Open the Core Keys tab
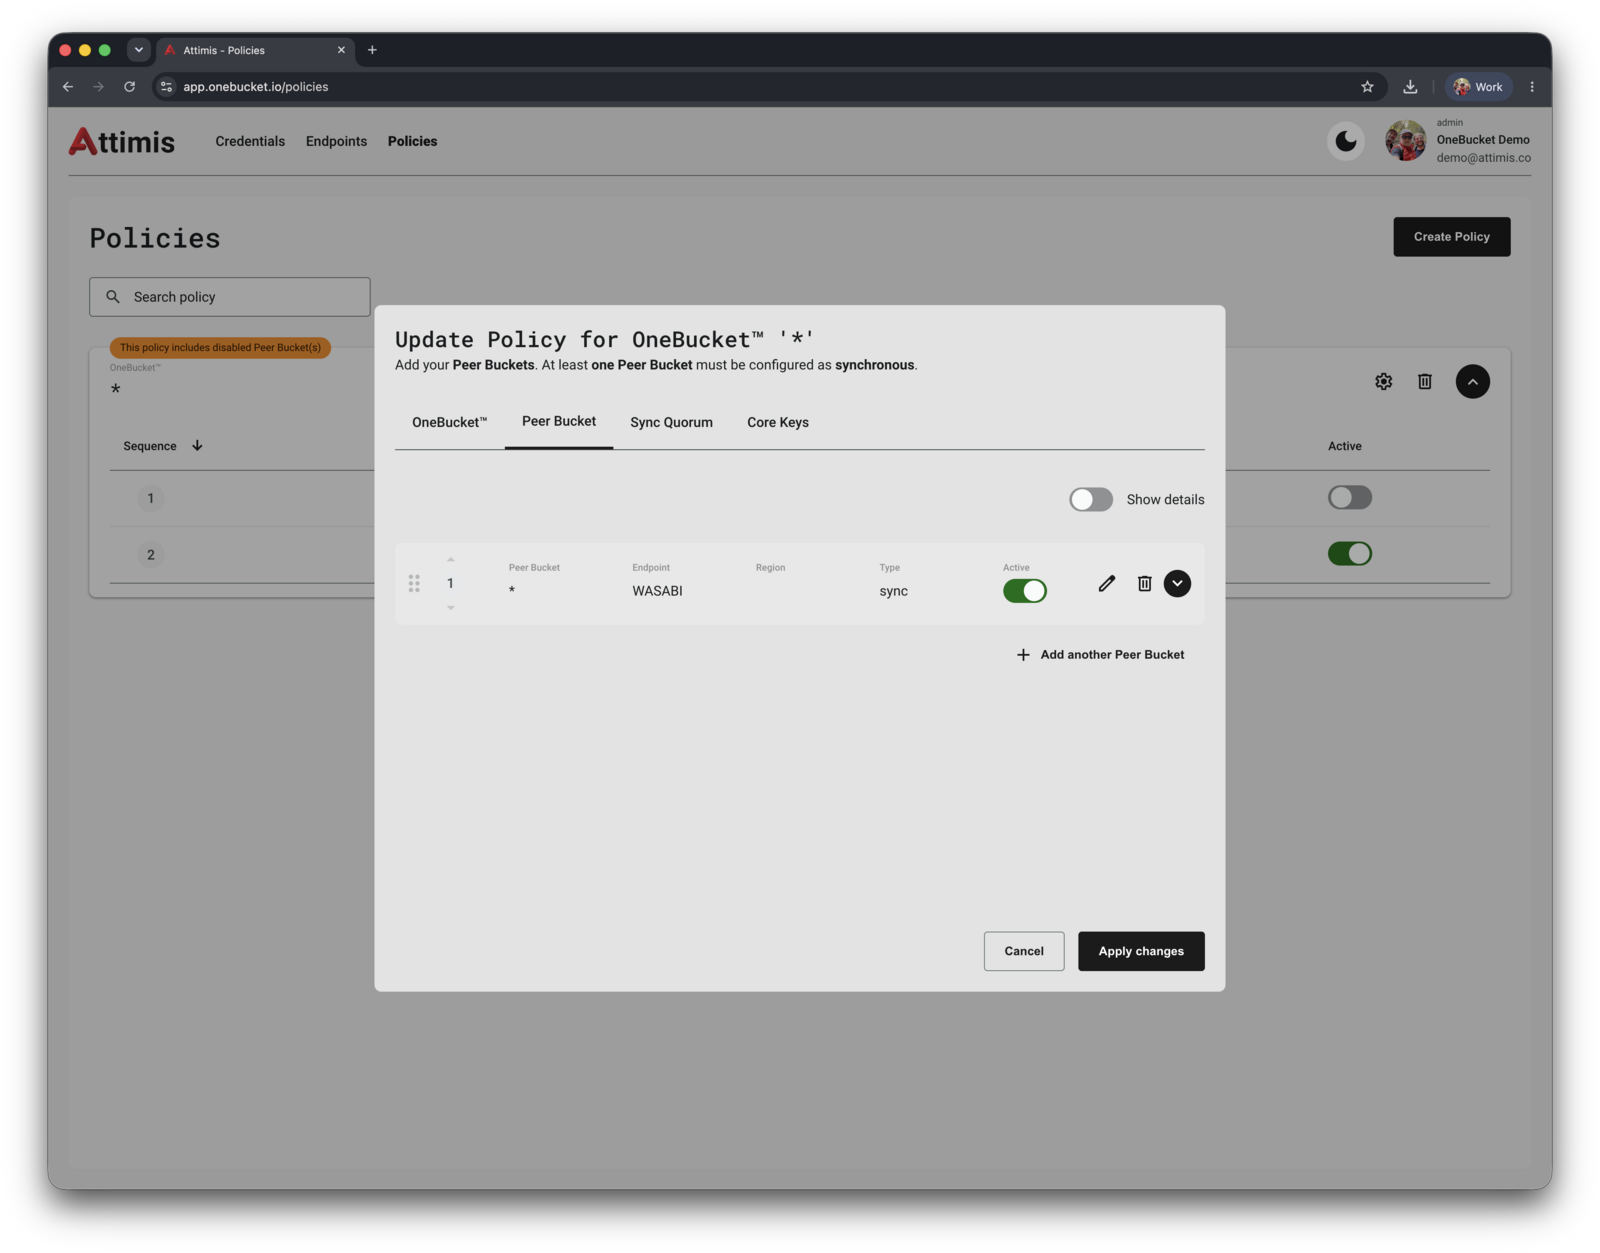This screenshot has width=1600, height=1253. coord(777,422)
